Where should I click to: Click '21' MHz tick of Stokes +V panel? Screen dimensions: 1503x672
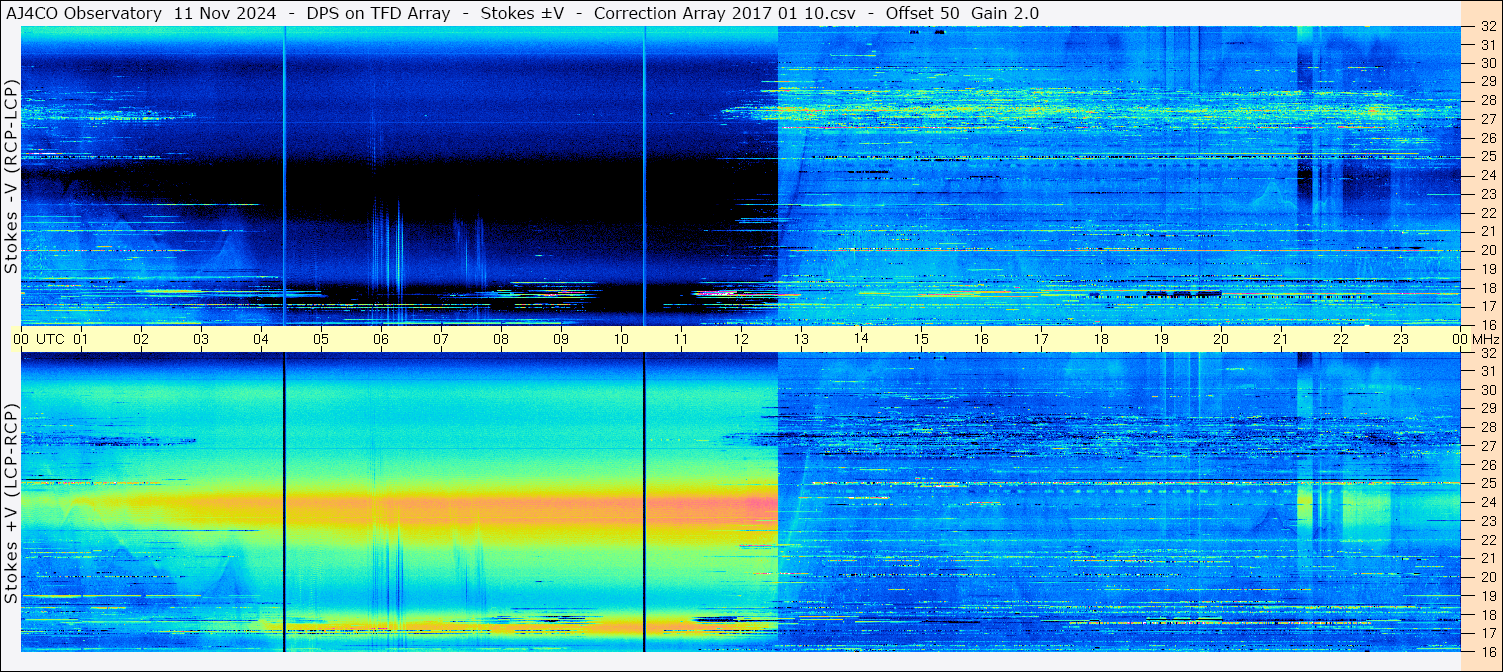click(1487, 558)
